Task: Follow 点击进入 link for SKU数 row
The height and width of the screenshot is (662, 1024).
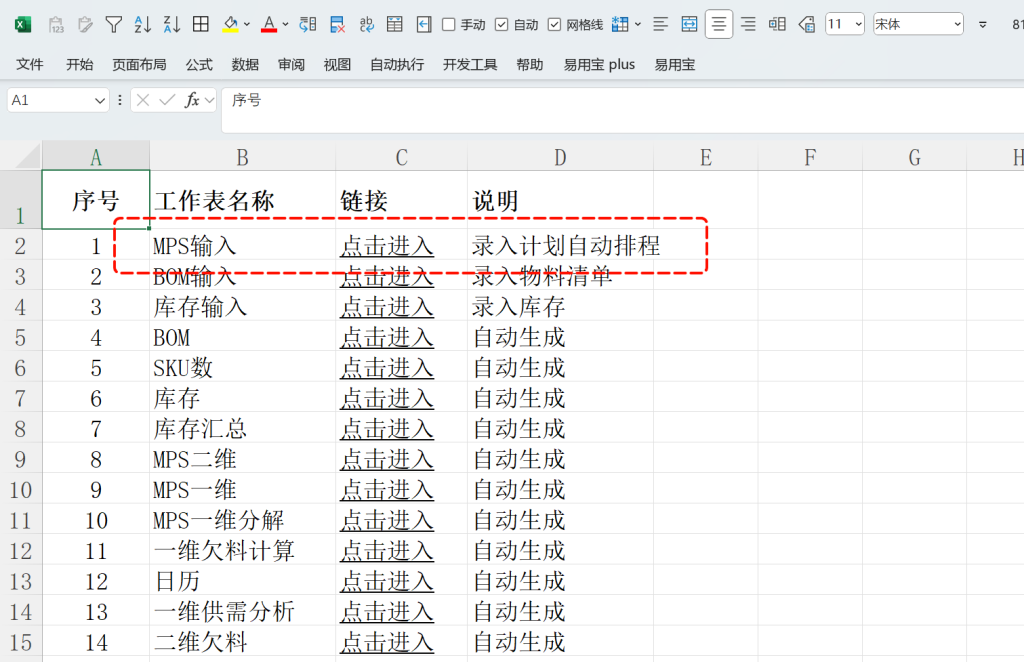Action: pyautogui.click(x=387, y=368)
